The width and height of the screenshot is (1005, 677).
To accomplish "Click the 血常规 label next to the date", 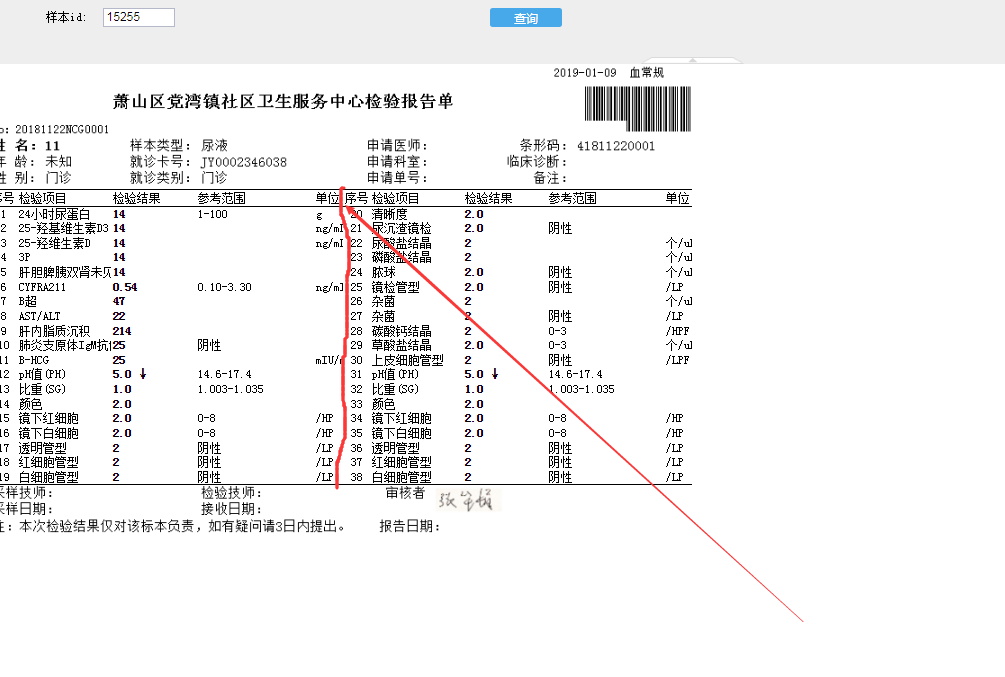I will pos(647,72).
